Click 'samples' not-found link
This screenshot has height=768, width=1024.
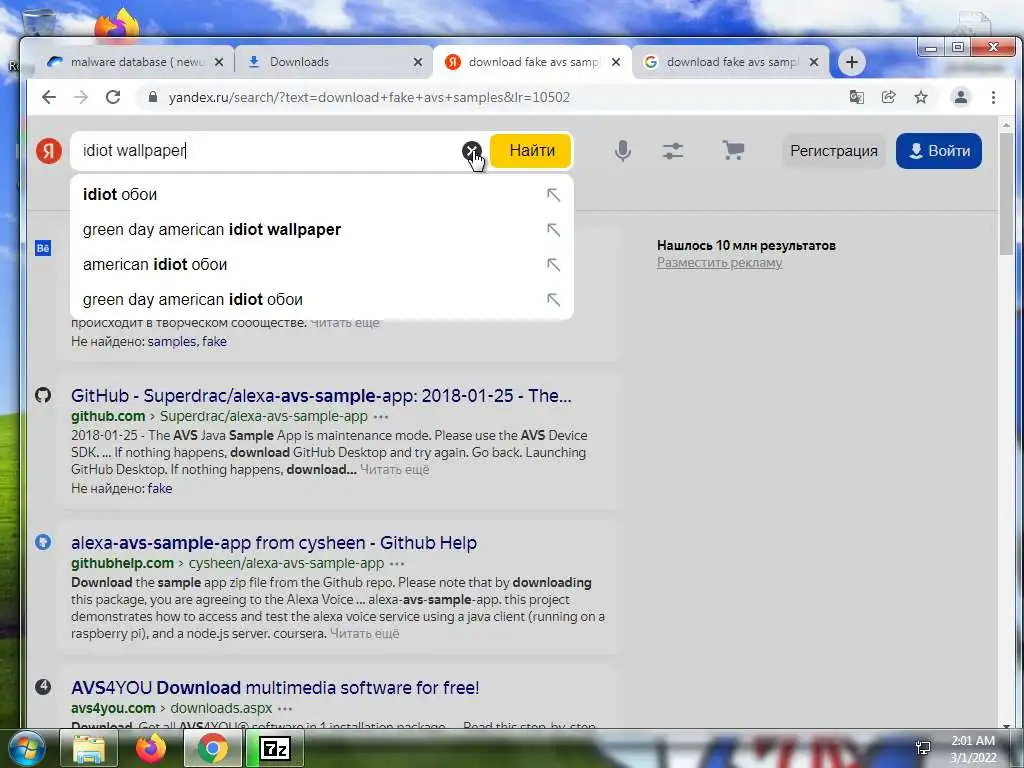[x=172, y=342]
